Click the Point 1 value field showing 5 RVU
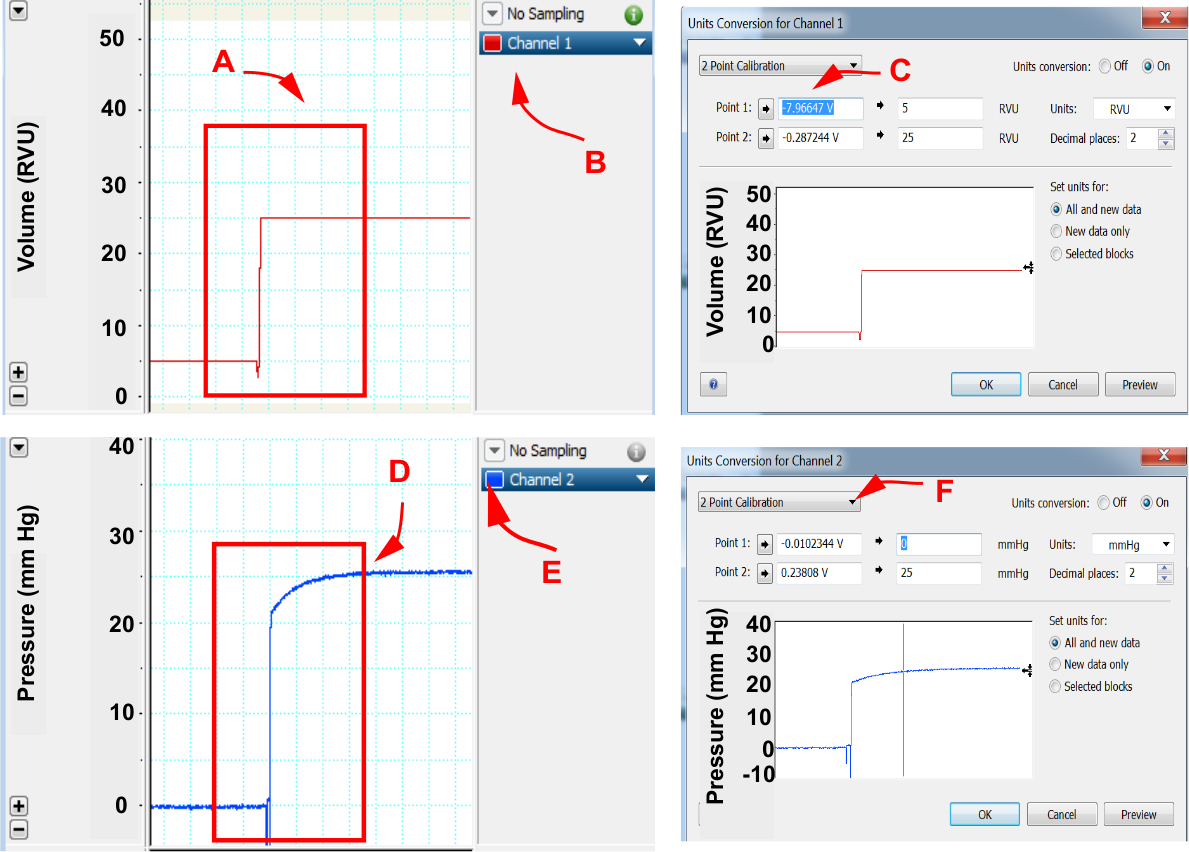The image size is (1189, 852). point(940,108)
